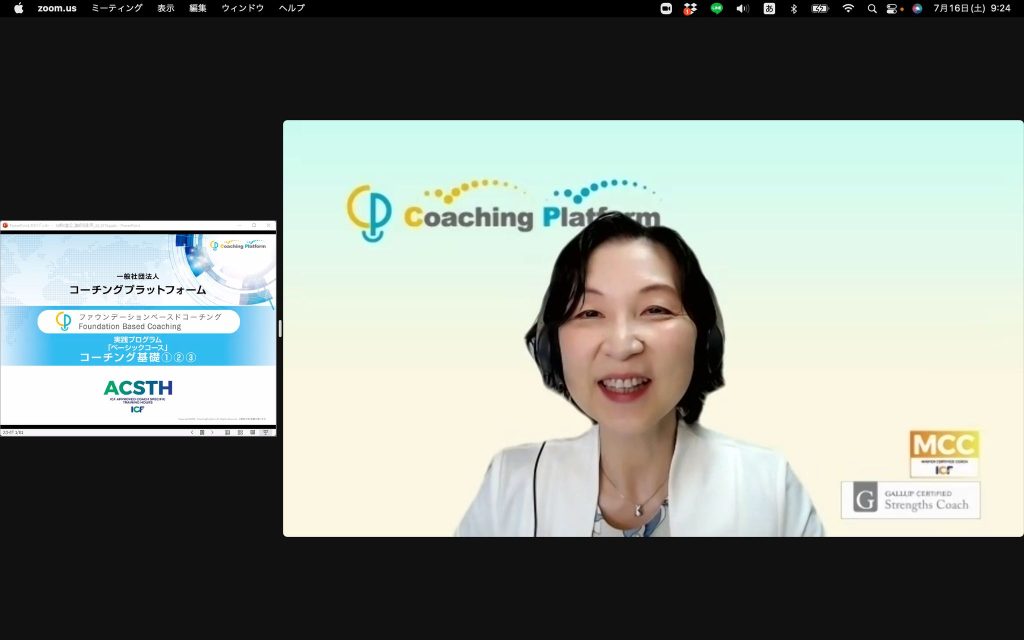Click the Foundation Based Coaching banner on slide
Image resolution: width=1024 pixels, height=640 pixels.
(138, 321)
